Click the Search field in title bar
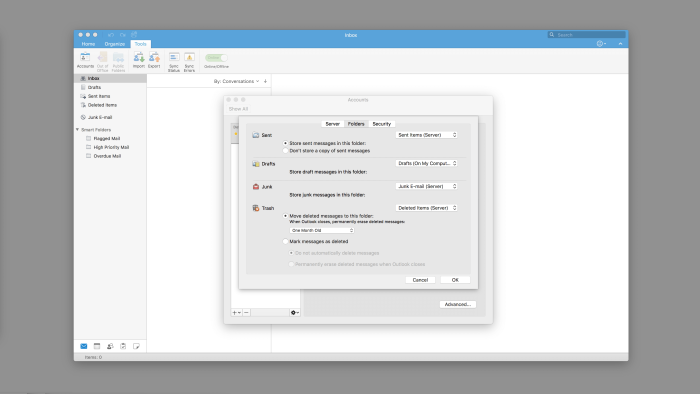The width and height of the screenshot is (700, 394). [x=586, y=35]
